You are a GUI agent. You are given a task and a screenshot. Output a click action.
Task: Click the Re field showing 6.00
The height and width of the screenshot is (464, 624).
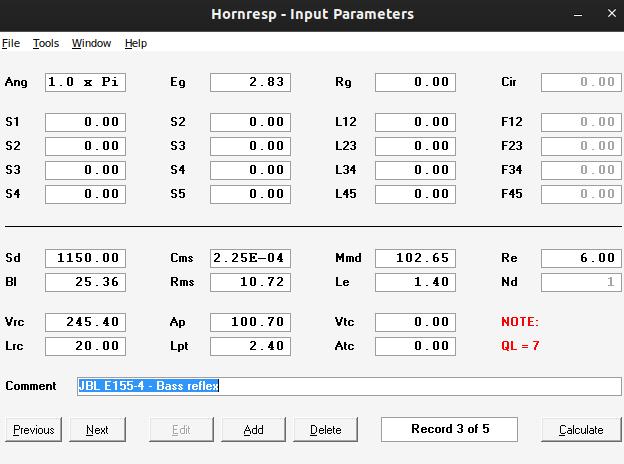pyautogui.click(x=581, y=258)
